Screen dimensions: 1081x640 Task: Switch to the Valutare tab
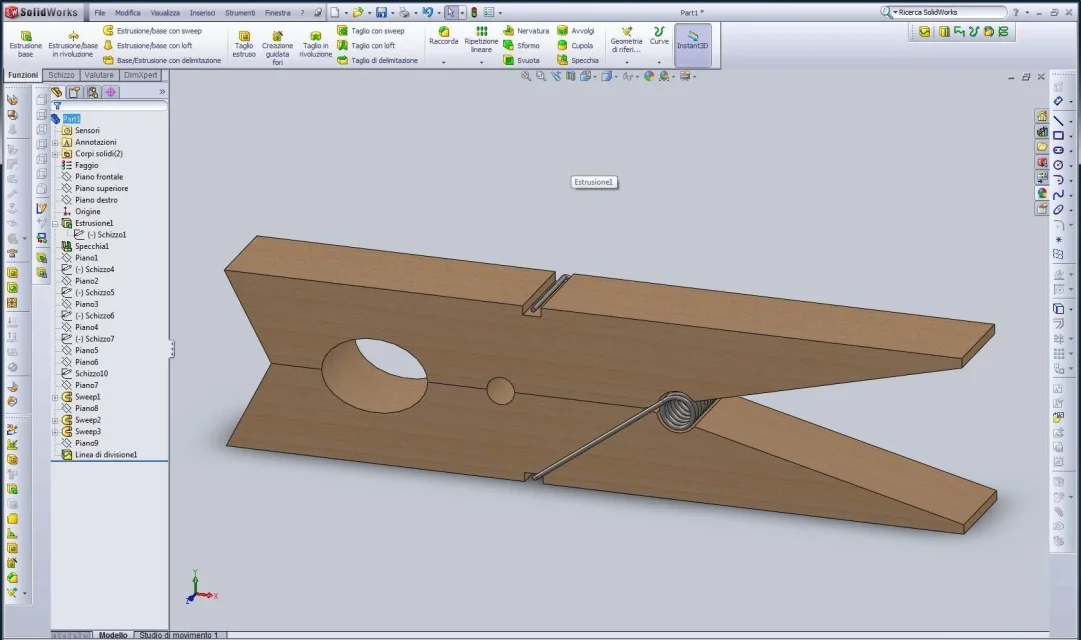(x=99, y=75)
